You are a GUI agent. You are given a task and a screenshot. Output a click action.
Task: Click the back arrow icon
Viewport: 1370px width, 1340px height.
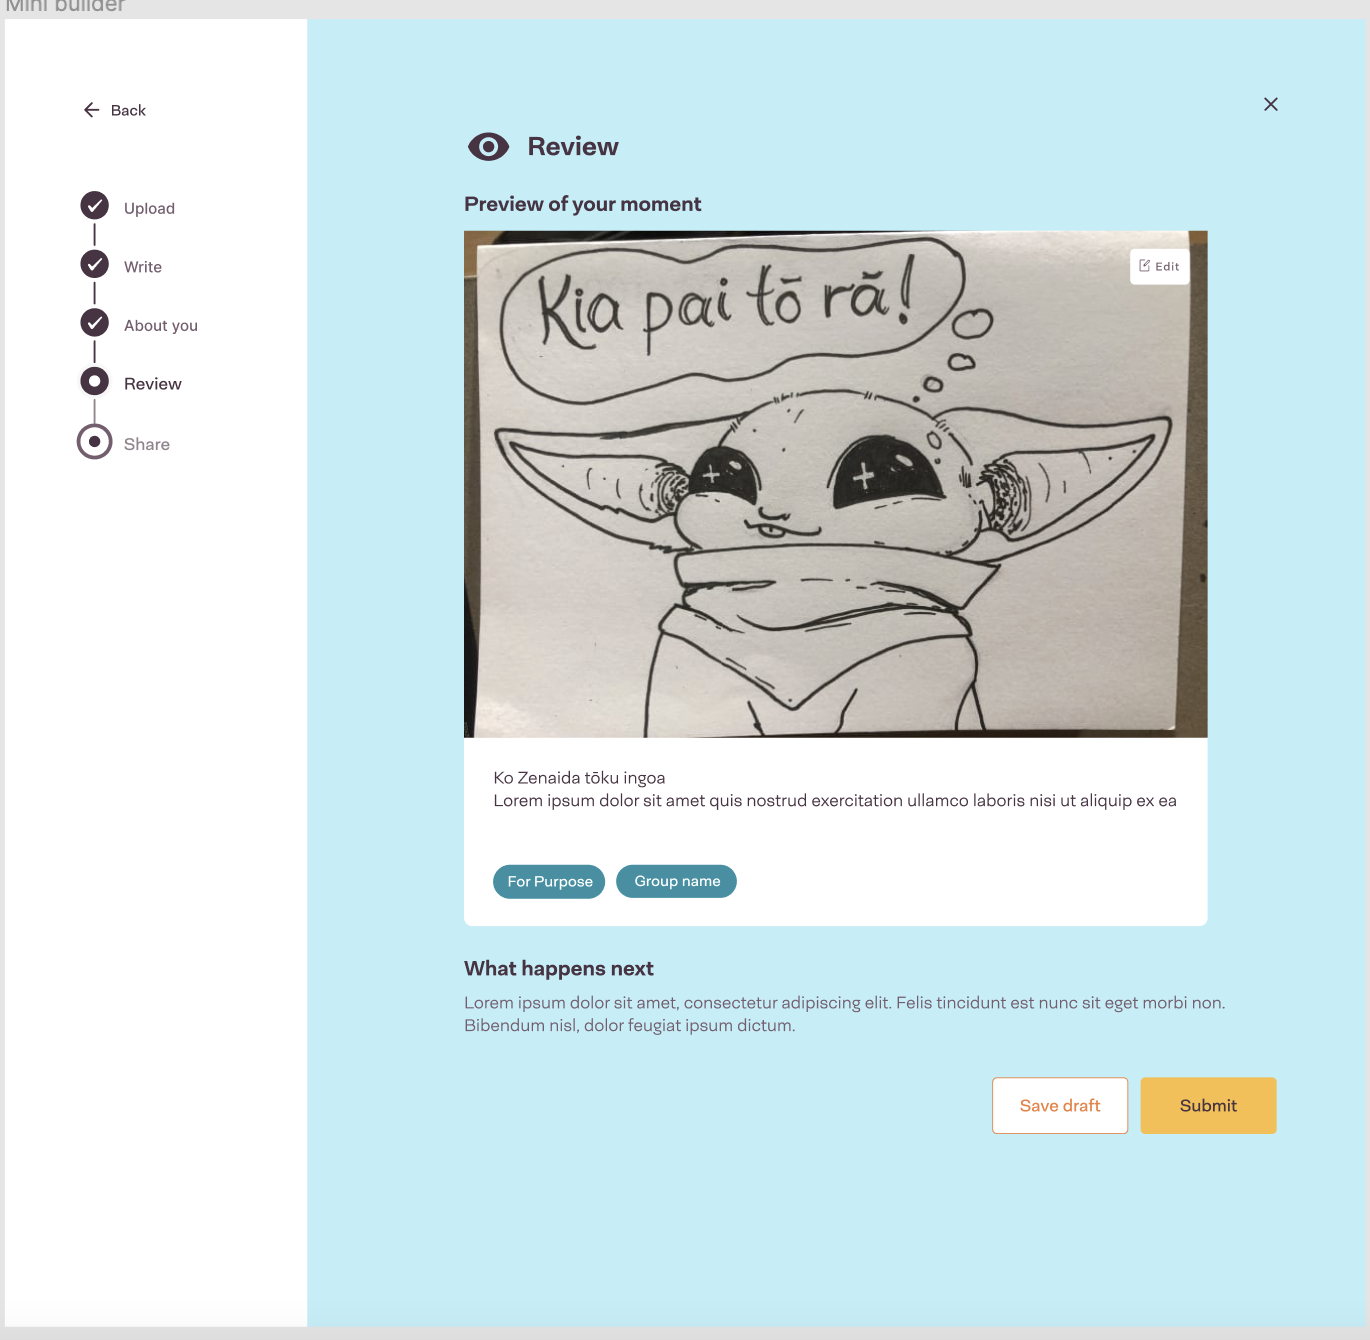pyautogui.click(x=91, y=110)
